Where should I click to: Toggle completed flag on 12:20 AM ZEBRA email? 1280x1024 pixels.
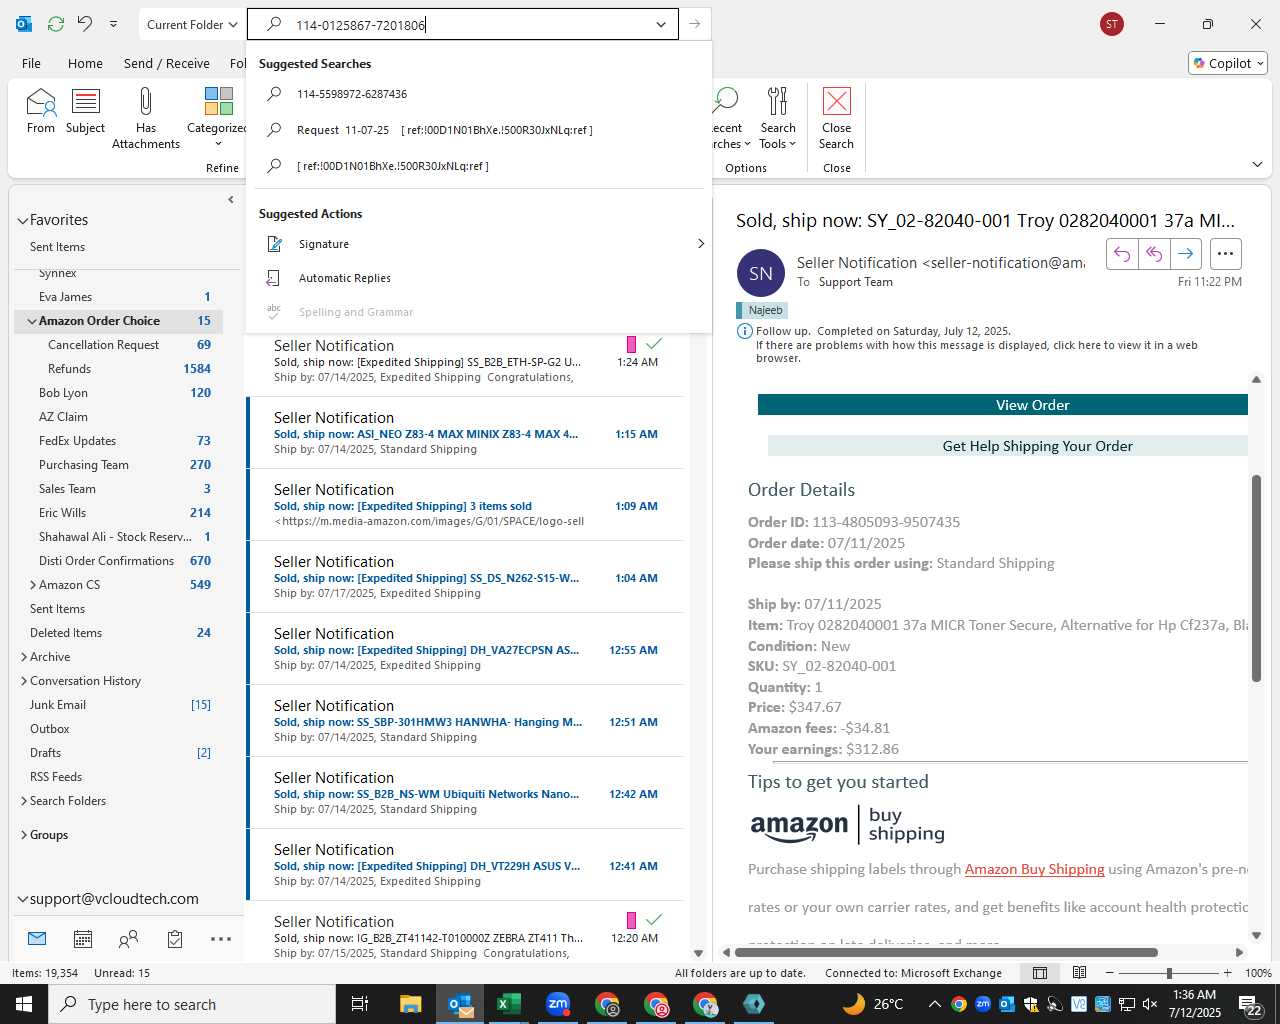654,920
